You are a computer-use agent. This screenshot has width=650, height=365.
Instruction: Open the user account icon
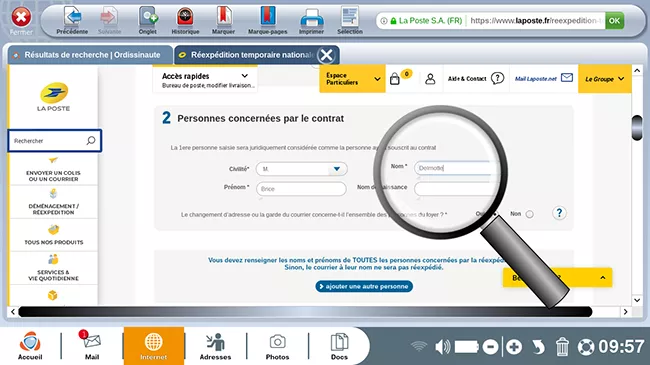click(x=430, y=79)
